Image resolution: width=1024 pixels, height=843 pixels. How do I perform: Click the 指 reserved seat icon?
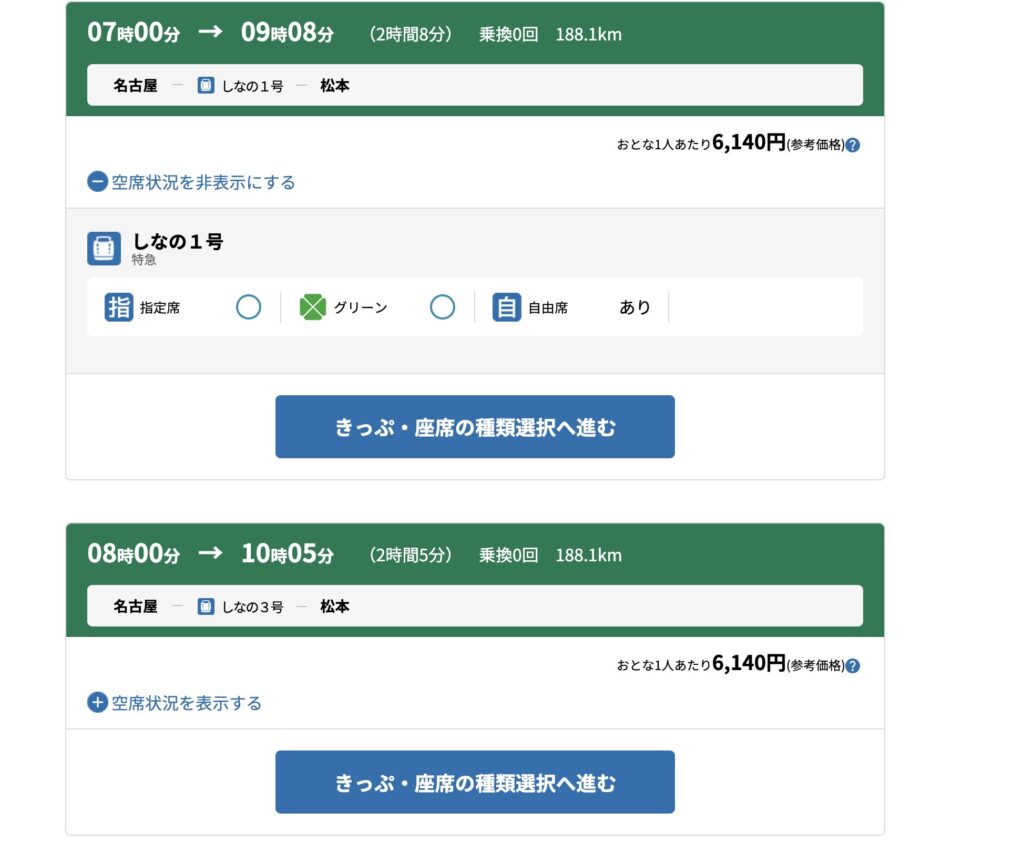[x=119, y=307]
